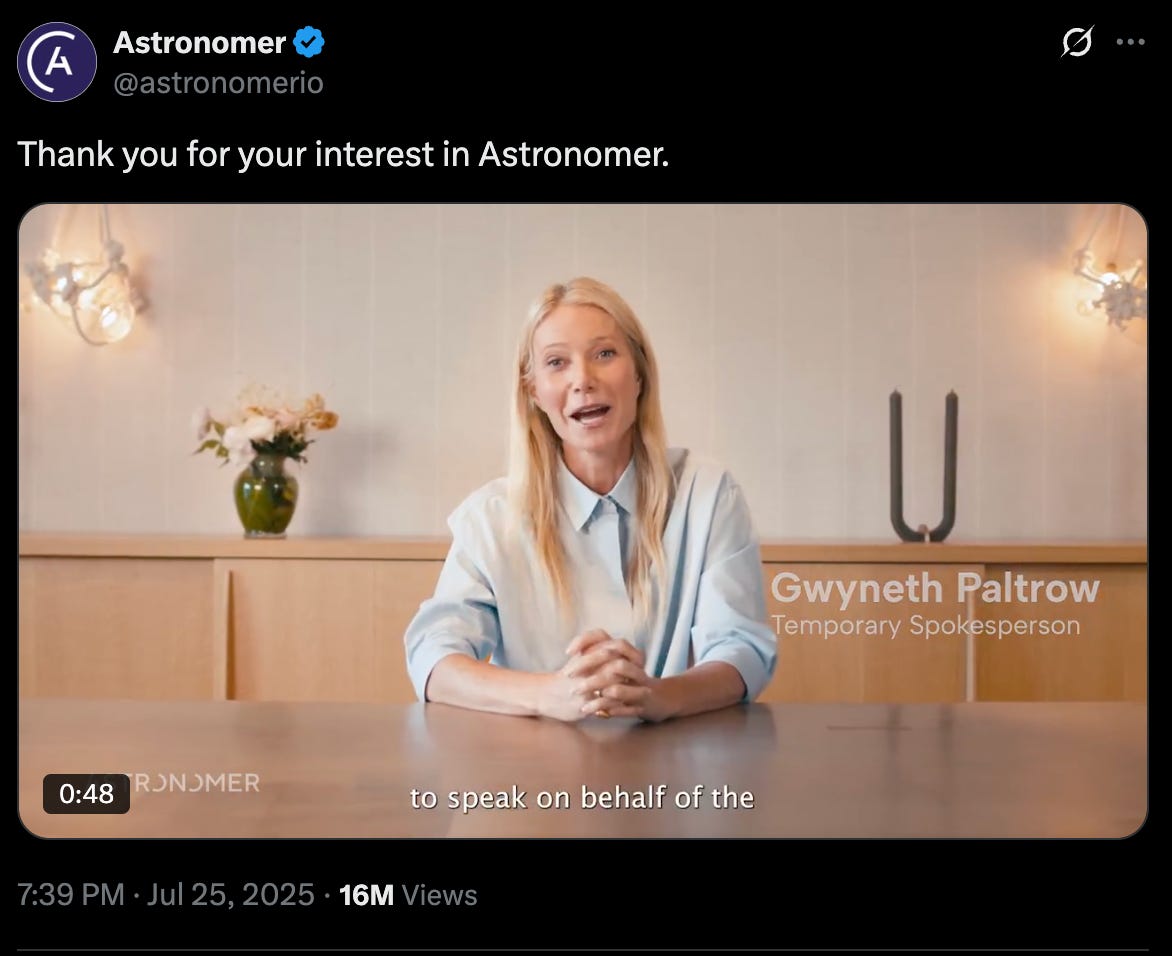This screenshot has width=1172, height=956.
Task: Click the subtitle 'to speak on behalf of the'
Action: coord(582,798)
